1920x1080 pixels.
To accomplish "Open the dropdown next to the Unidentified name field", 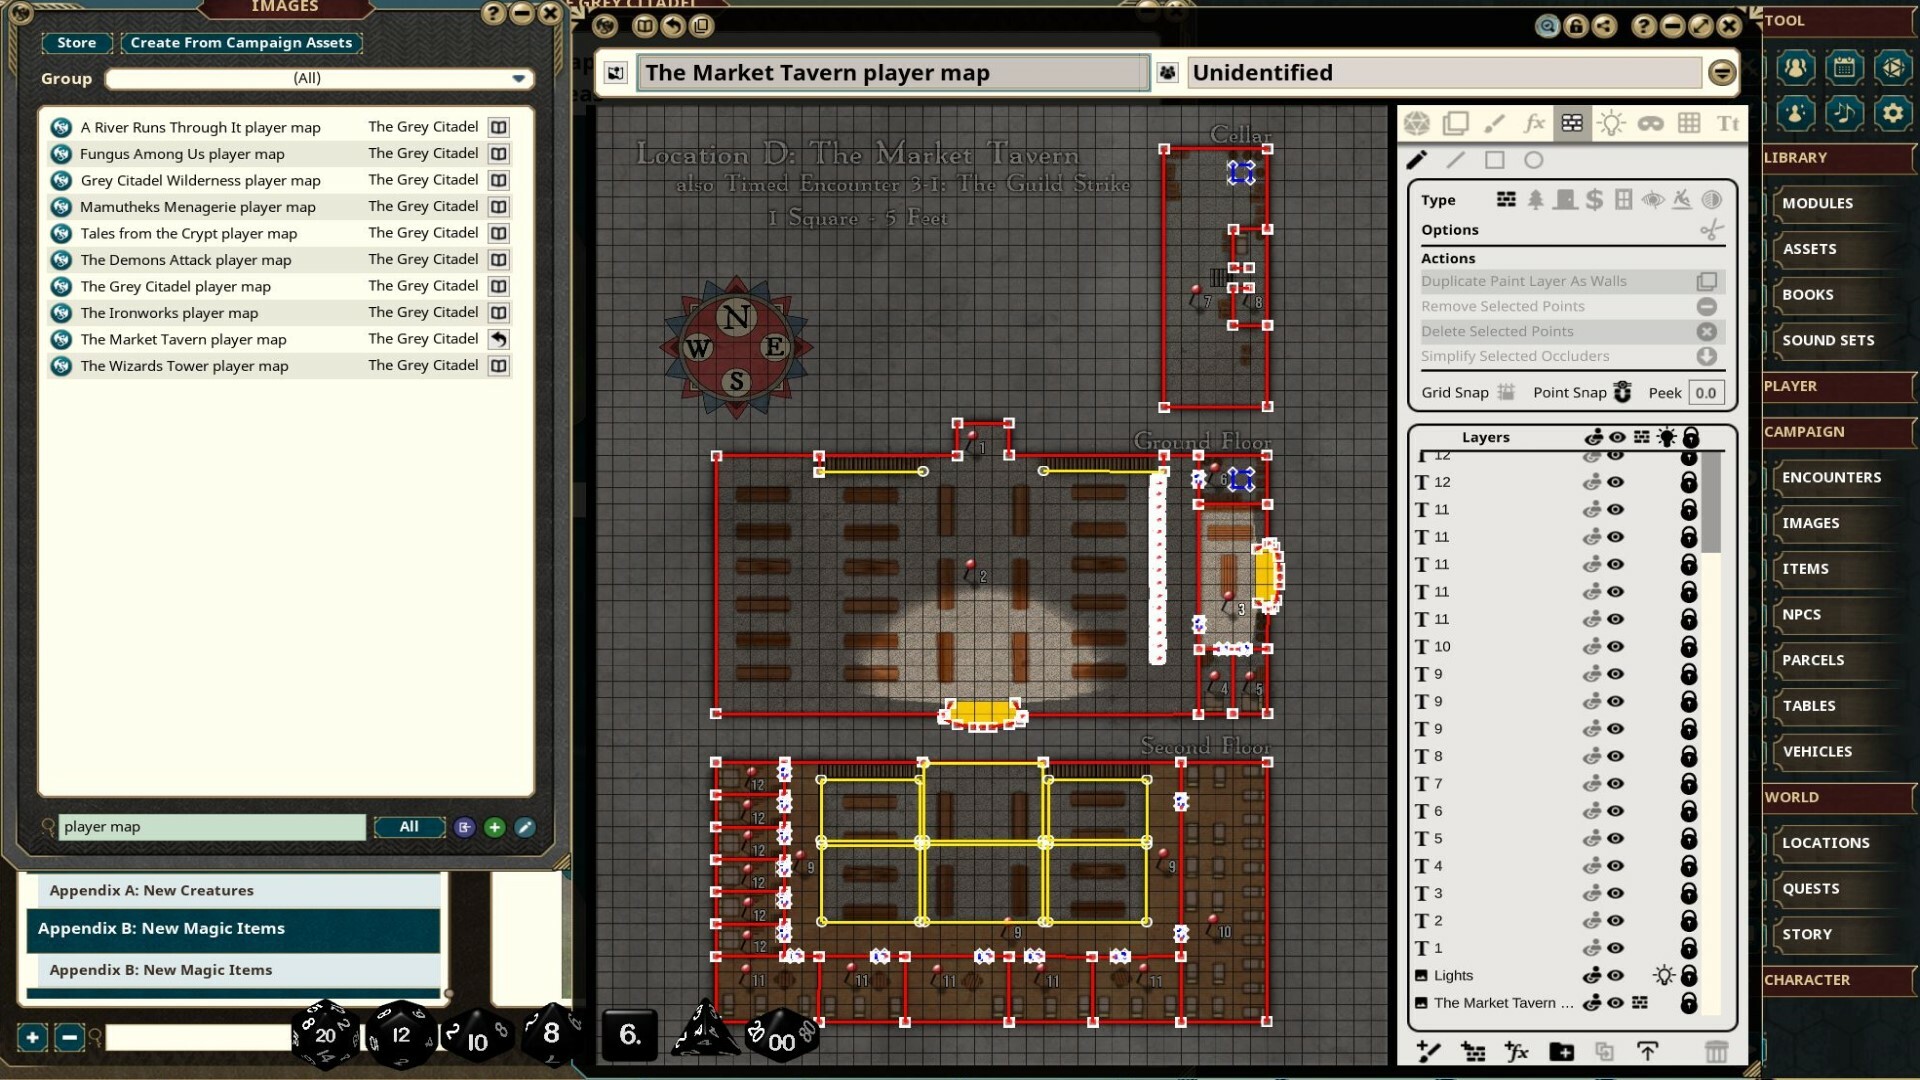I will pos(1721,72).
